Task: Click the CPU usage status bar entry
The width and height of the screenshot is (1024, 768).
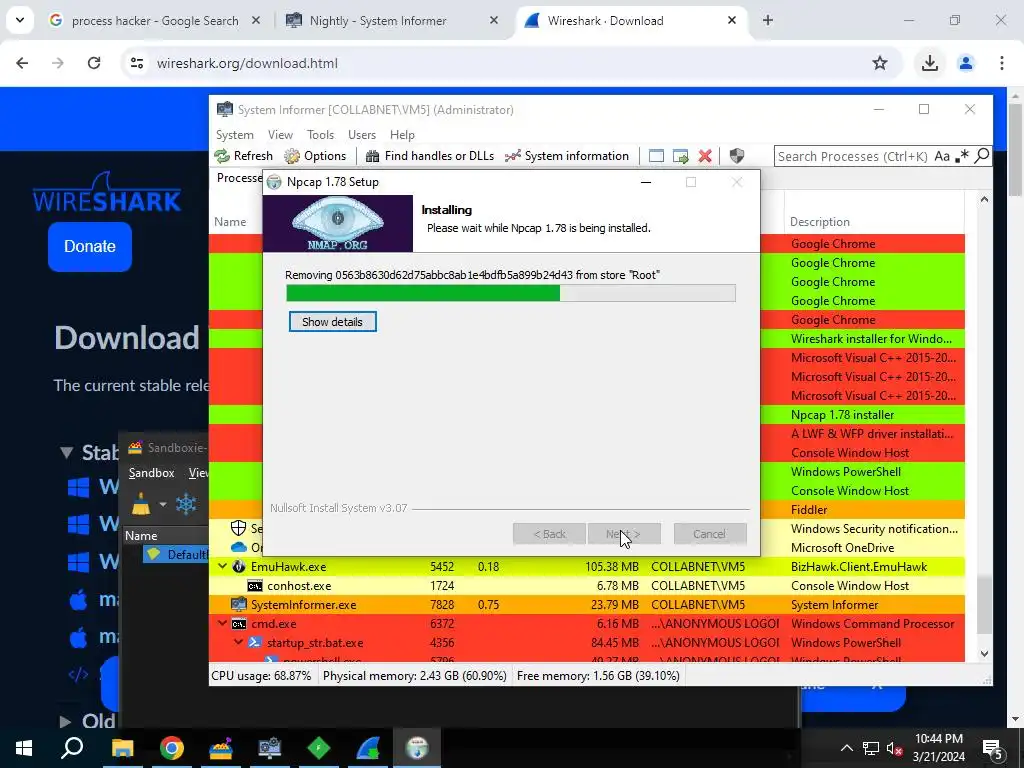Action: pos(261,676)
